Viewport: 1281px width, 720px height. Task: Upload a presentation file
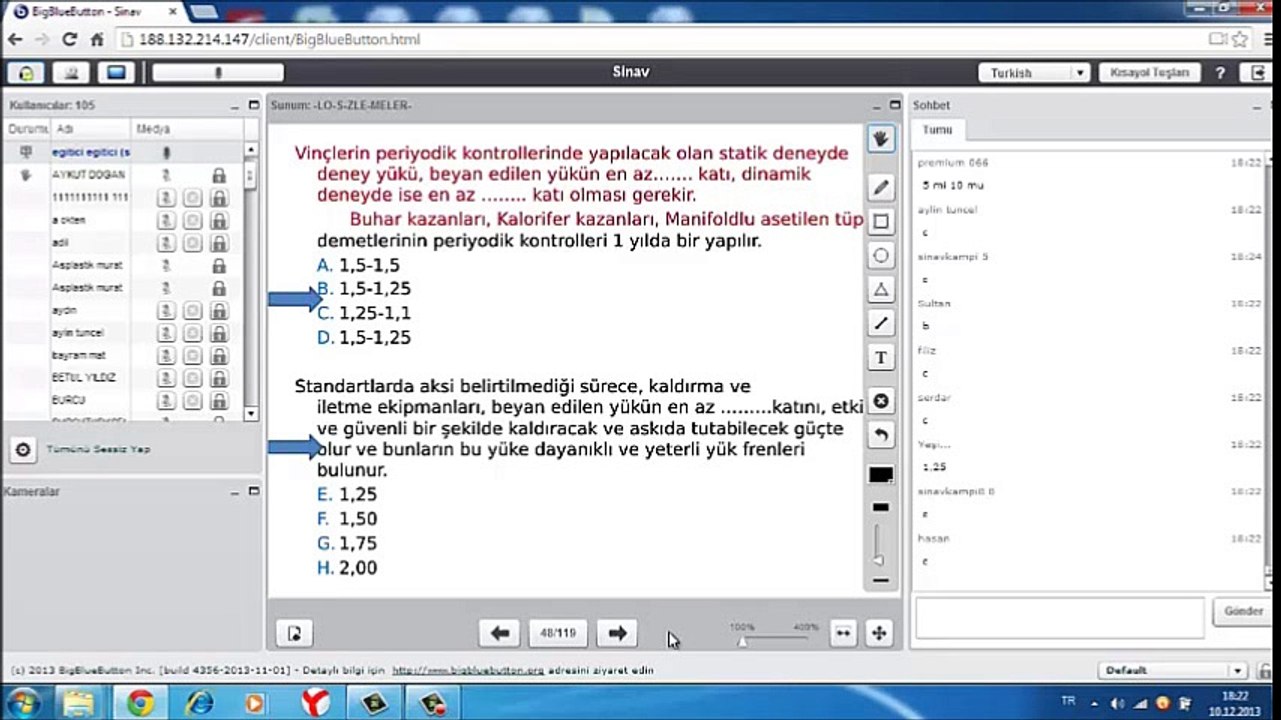pyautogui.click(x=294, y=632)
